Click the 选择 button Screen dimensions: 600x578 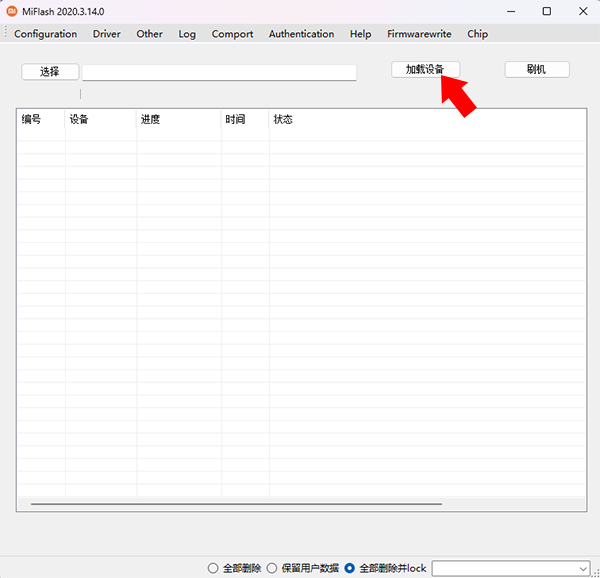click(x=50, y=72)
